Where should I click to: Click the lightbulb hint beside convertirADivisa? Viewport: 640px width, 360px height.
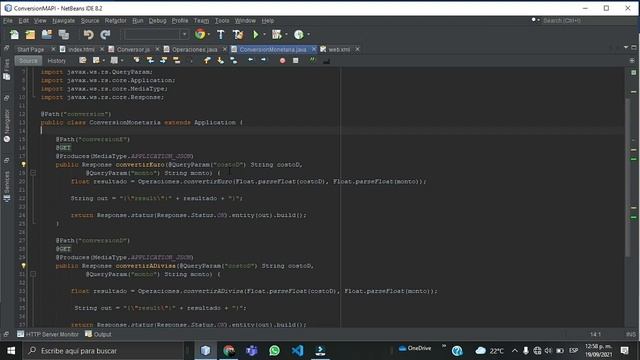23,266
